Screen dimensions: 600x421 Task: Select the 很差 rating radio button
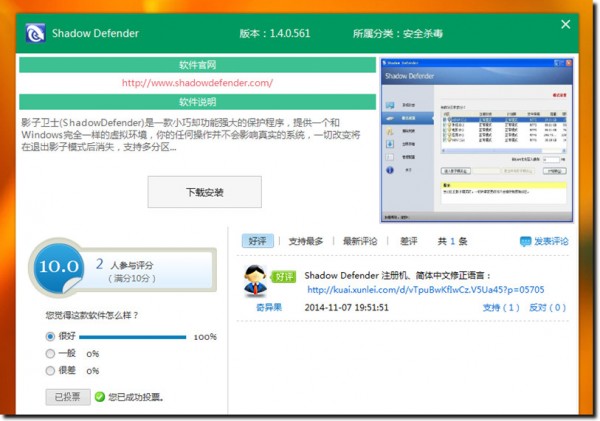coord(50,370)
